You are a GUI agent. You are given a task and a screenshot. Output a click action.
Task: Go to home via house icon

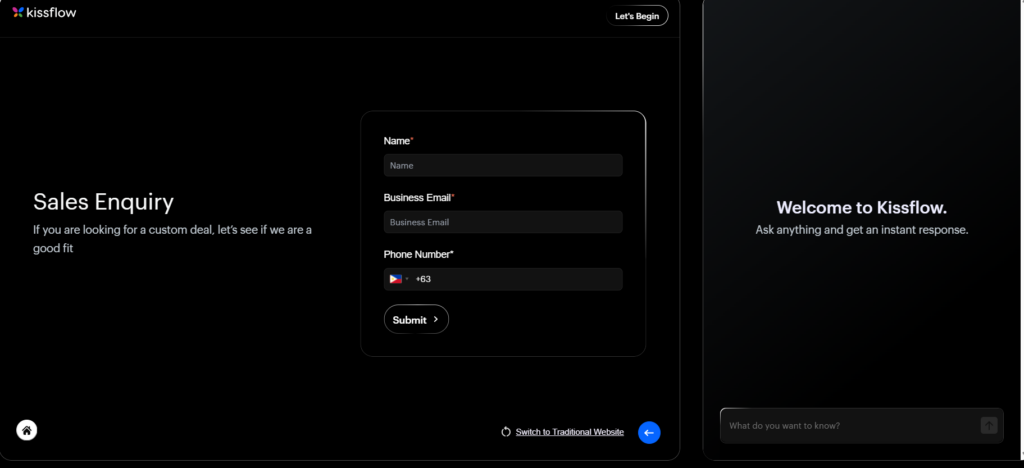(27, 431)
